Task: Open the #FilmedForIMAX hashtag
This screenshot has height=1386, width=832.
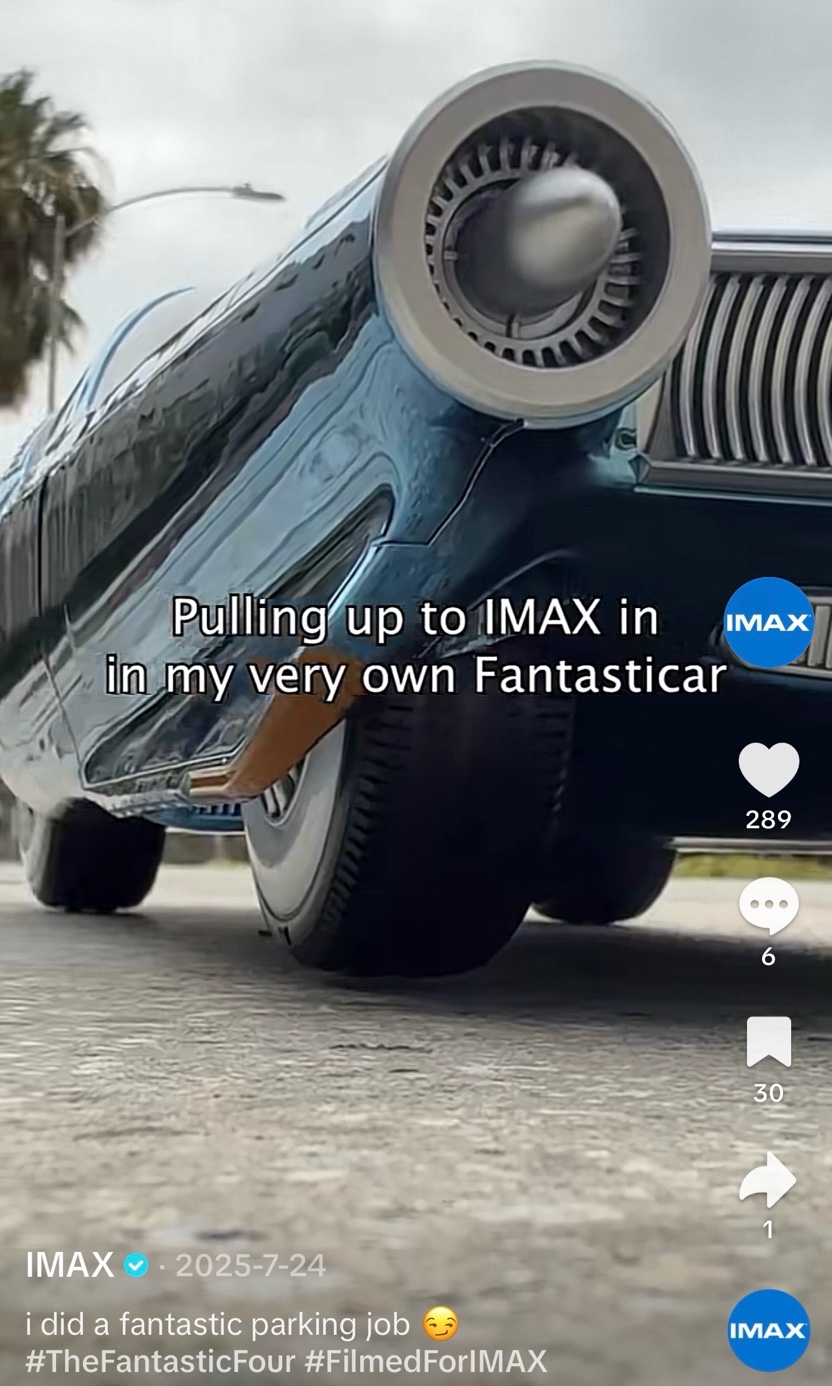Action: [x=426, y=1361]
